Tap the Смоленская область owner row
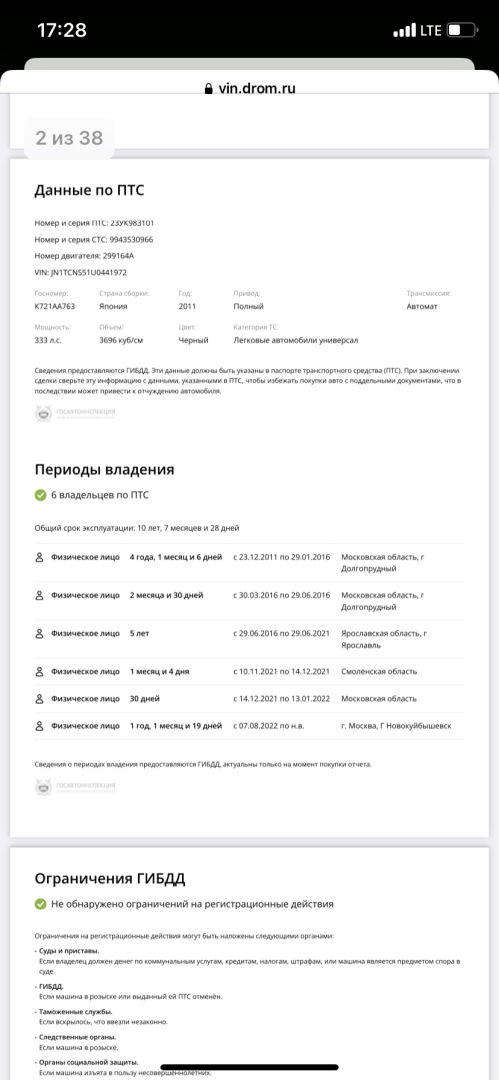 (x=250, y=672)
